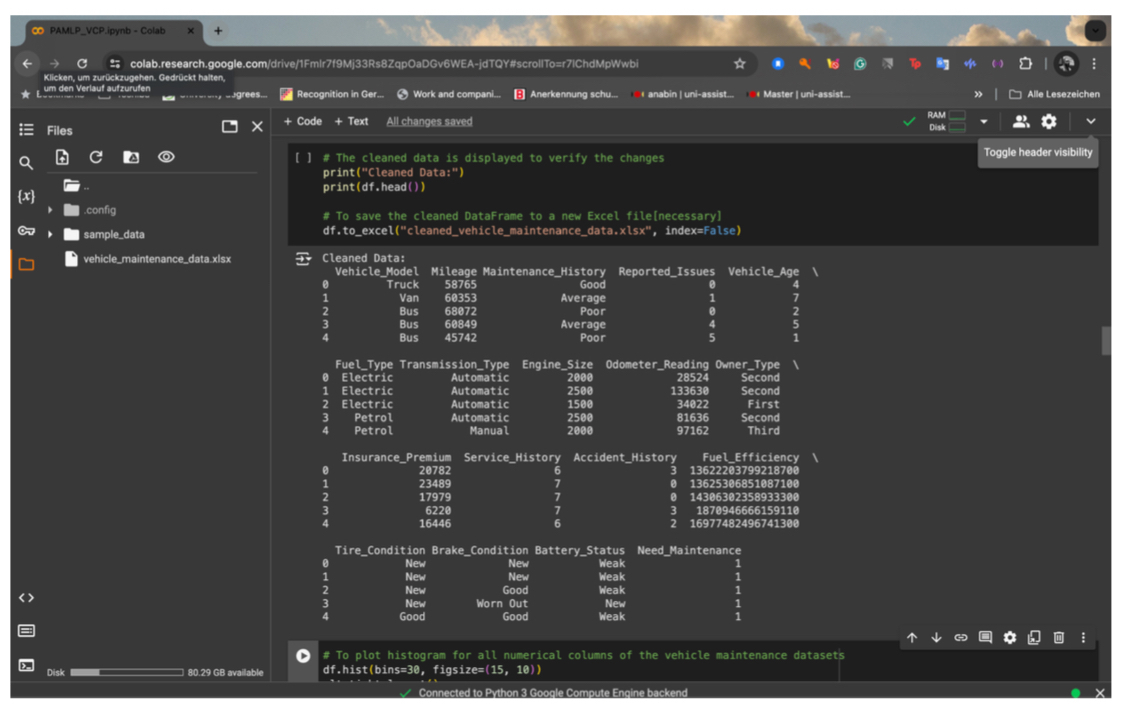Image resolution: width=1124 pixels, height=713 pixels.
Task: Open the terminal icon in left sidebar
Action: tap(26, 665)
